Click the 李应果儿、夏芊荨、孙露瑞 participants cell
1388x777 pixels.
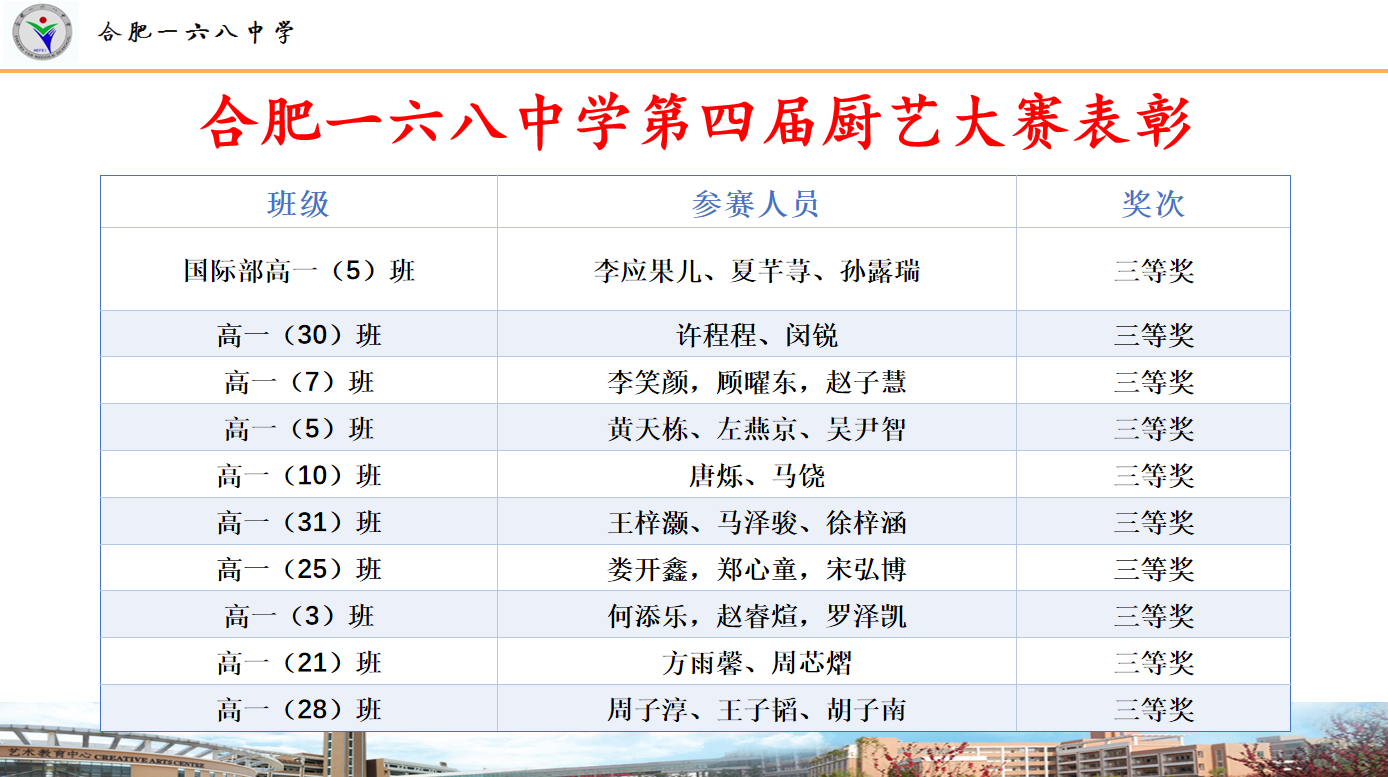(x=756, y=270)
